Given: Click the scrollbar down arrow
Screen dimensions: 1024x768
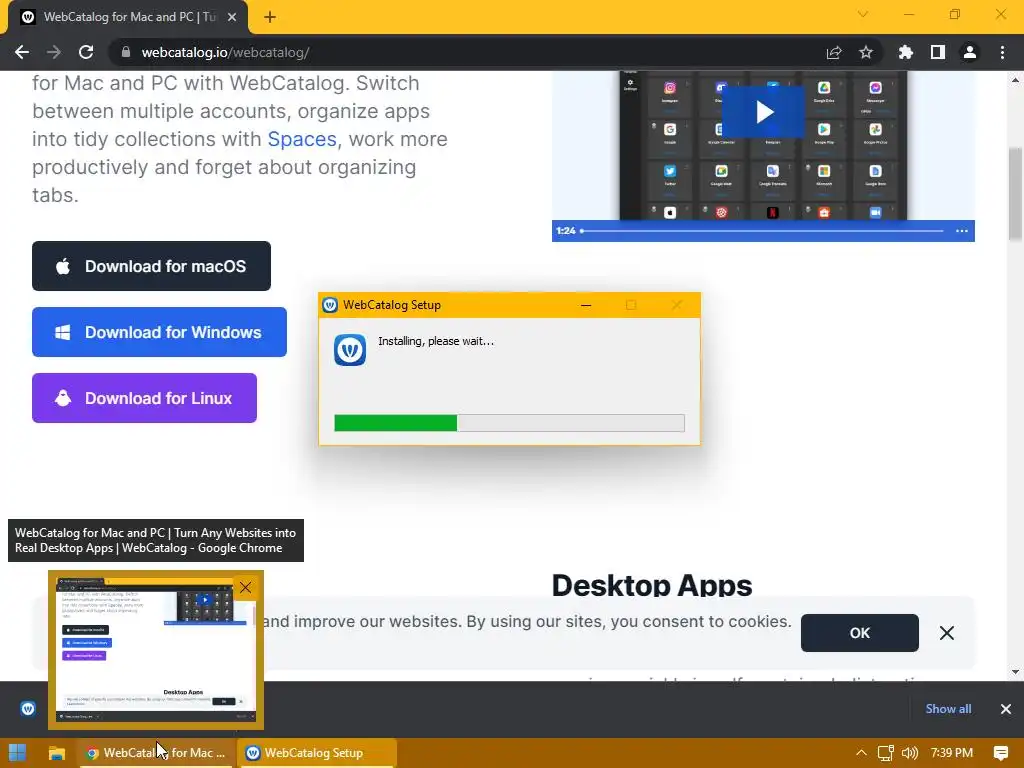Looking at the screenshot, I should [1015, 672].
